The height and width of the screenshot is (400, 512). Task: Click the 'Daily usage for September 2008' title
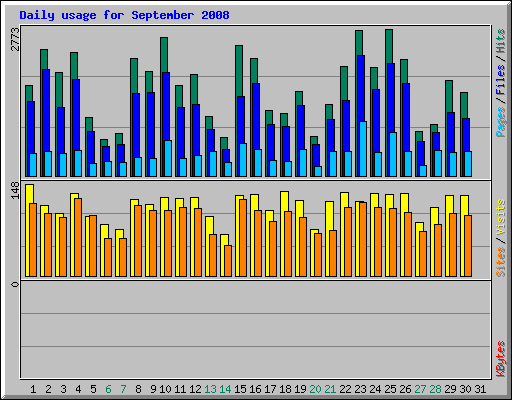124,15
